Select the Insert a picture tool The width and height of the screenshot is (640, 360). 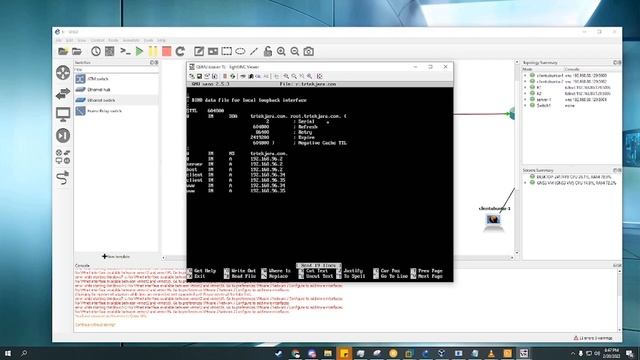[x=213, y=51]
